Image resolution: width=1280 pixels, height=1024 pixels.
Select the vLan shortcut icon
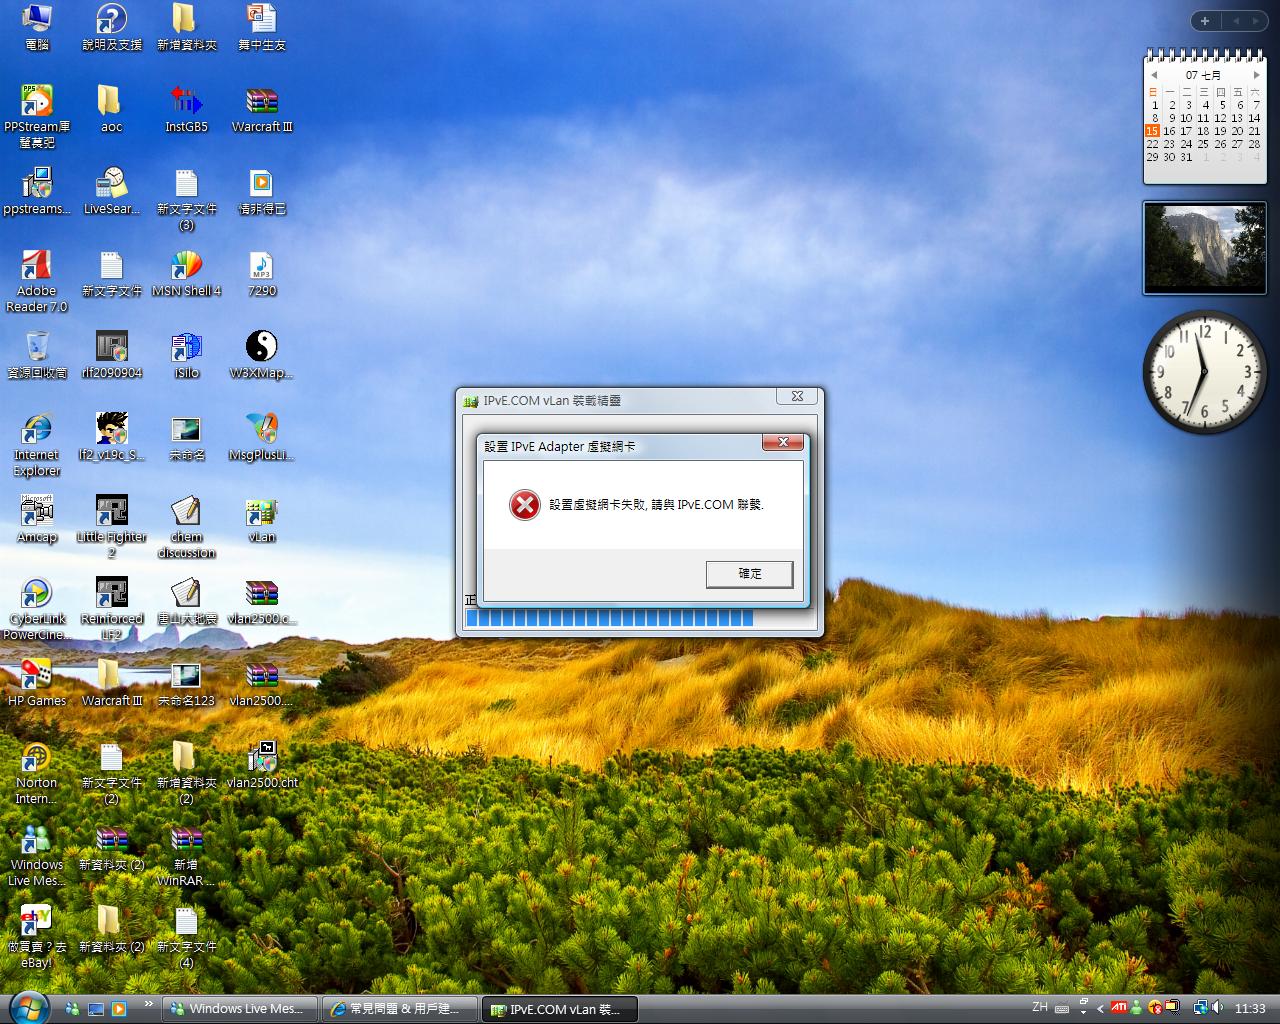pos(262,519)
